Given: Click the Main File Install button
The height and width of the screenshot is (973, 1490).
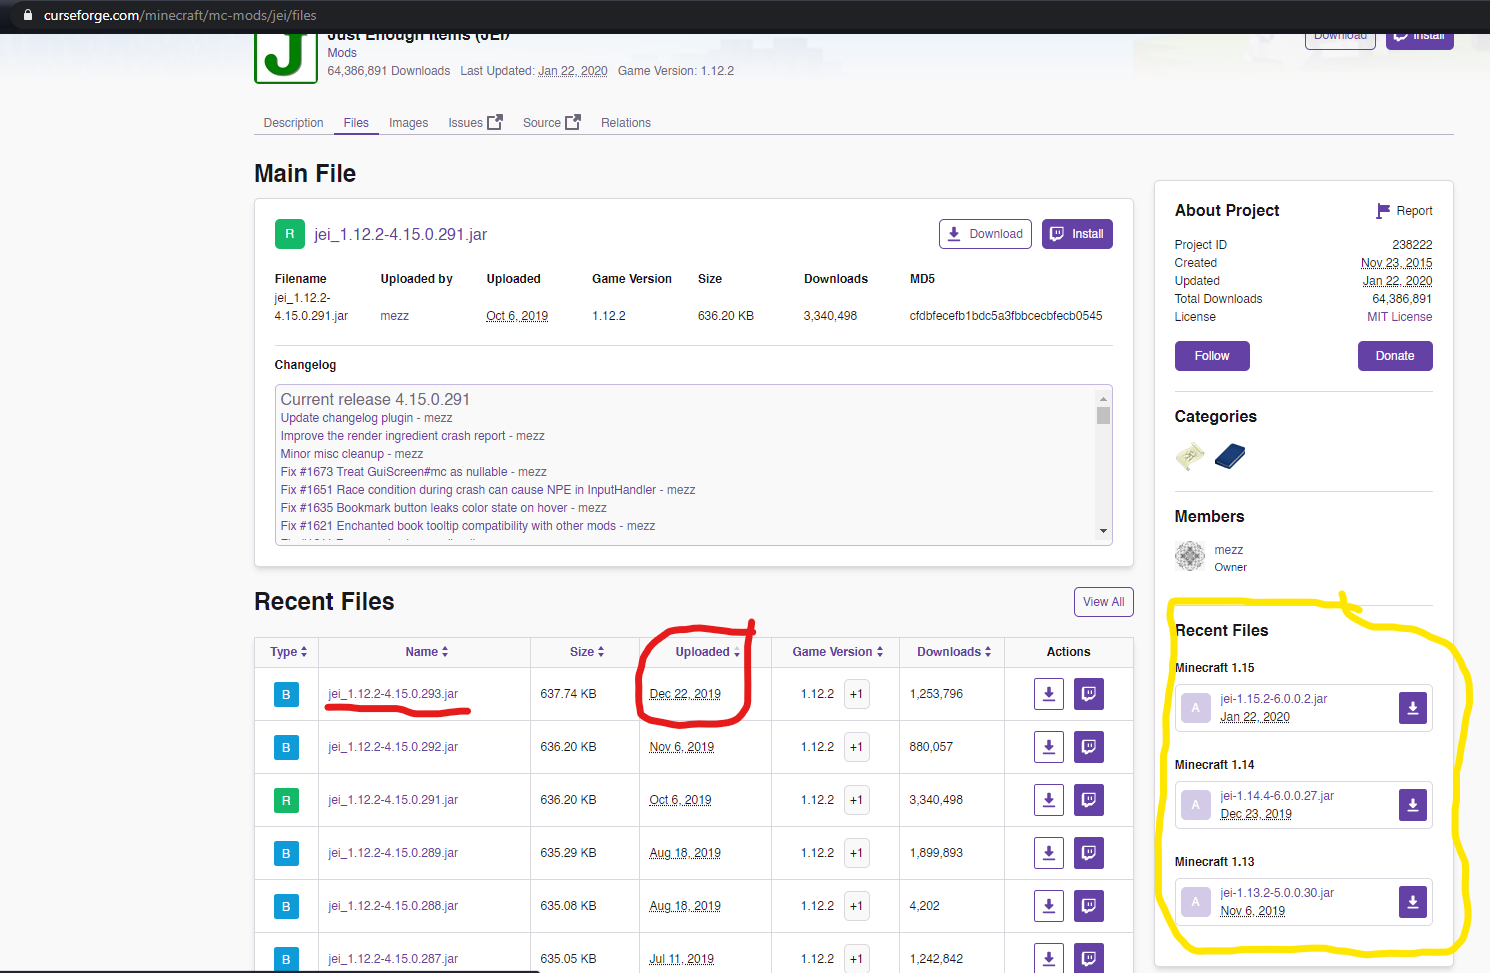Looking at the screenshot, I should tap(1077, 234).
